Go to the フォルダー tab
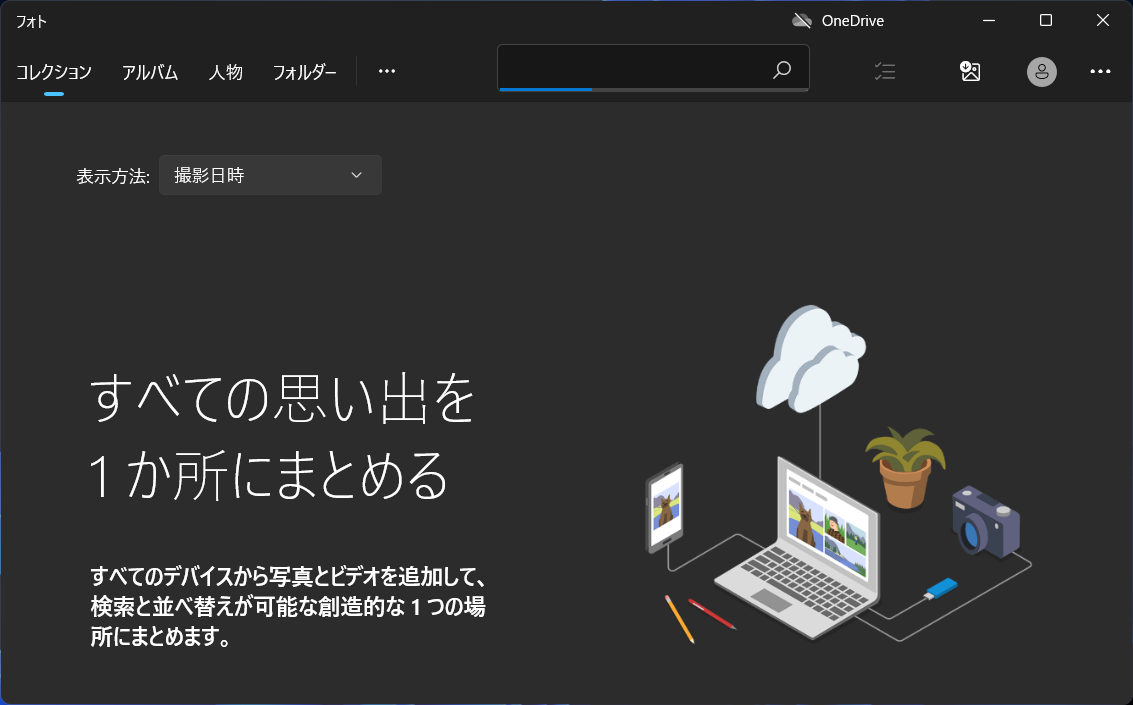The height and width of the screenshot is (705, 1133). point(304,72)
